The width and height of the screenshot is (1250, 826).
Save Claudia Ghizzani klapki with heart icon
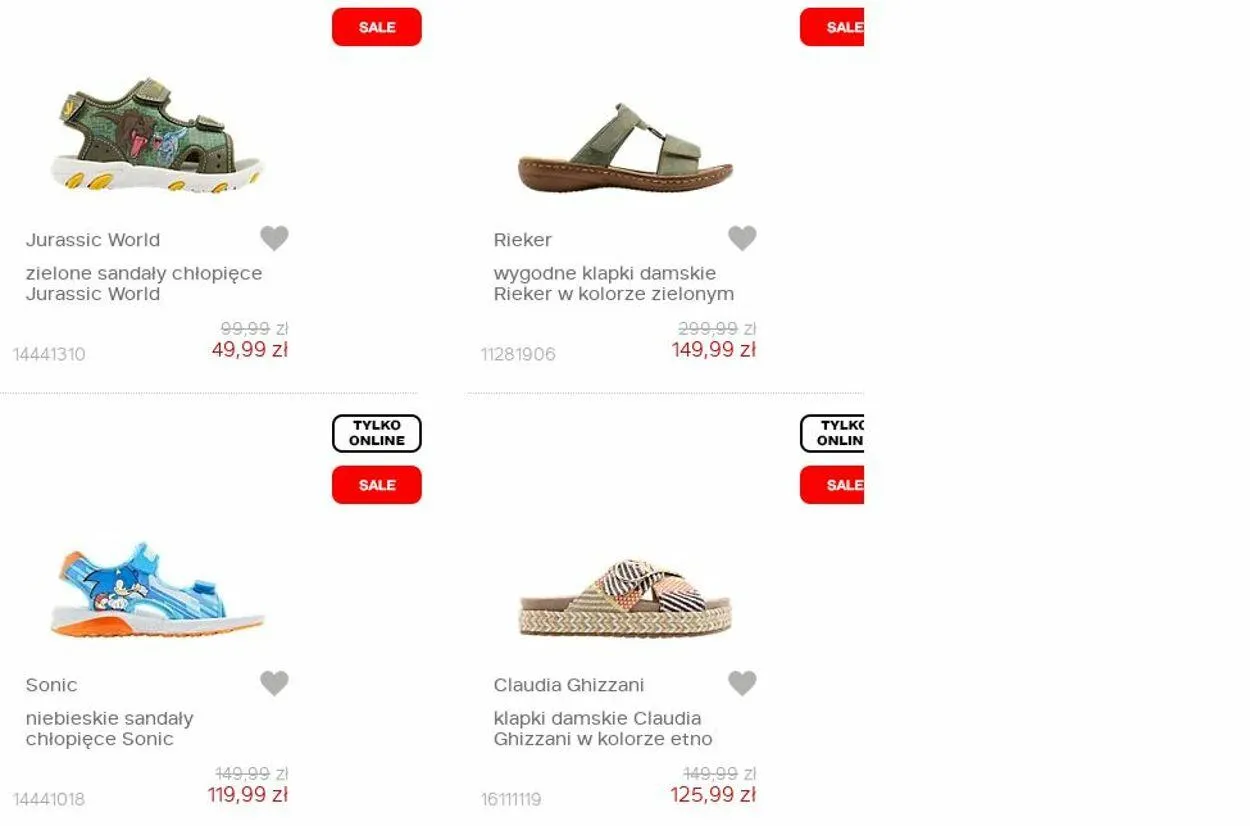742,683
